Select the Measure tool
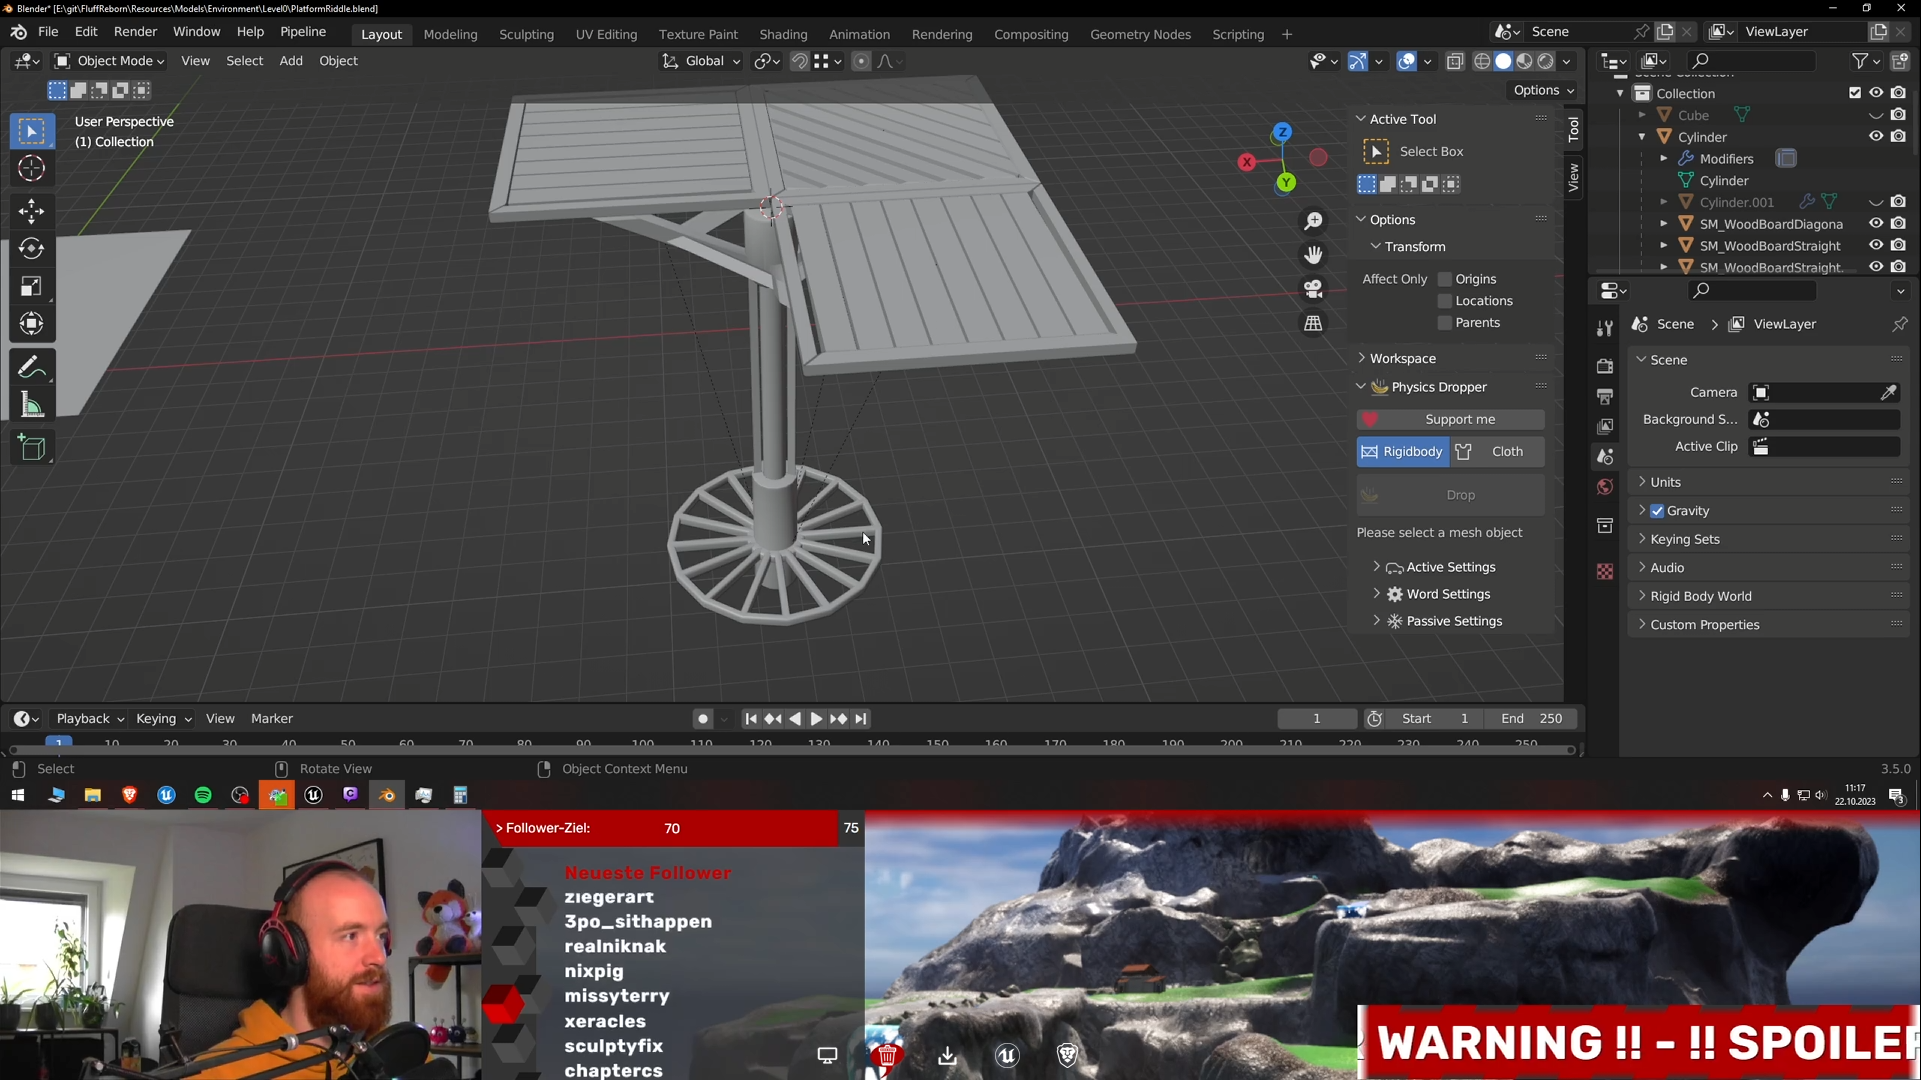 (x=31, y=406)
